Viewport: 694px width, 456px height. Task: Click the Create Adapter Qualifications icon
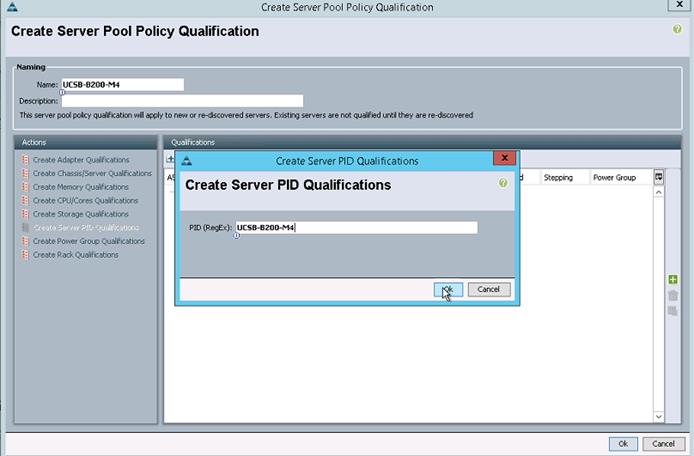[x=25, y=160]
